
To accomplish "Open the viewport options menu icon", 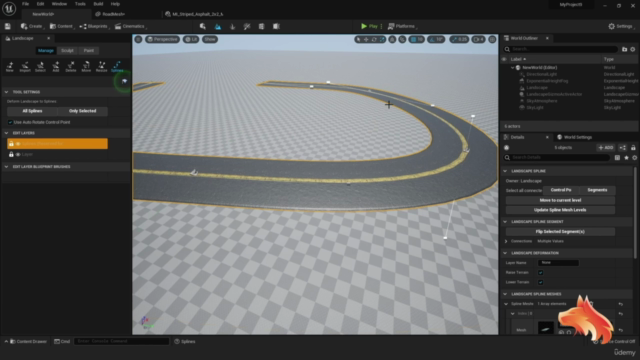I will 138,39.
